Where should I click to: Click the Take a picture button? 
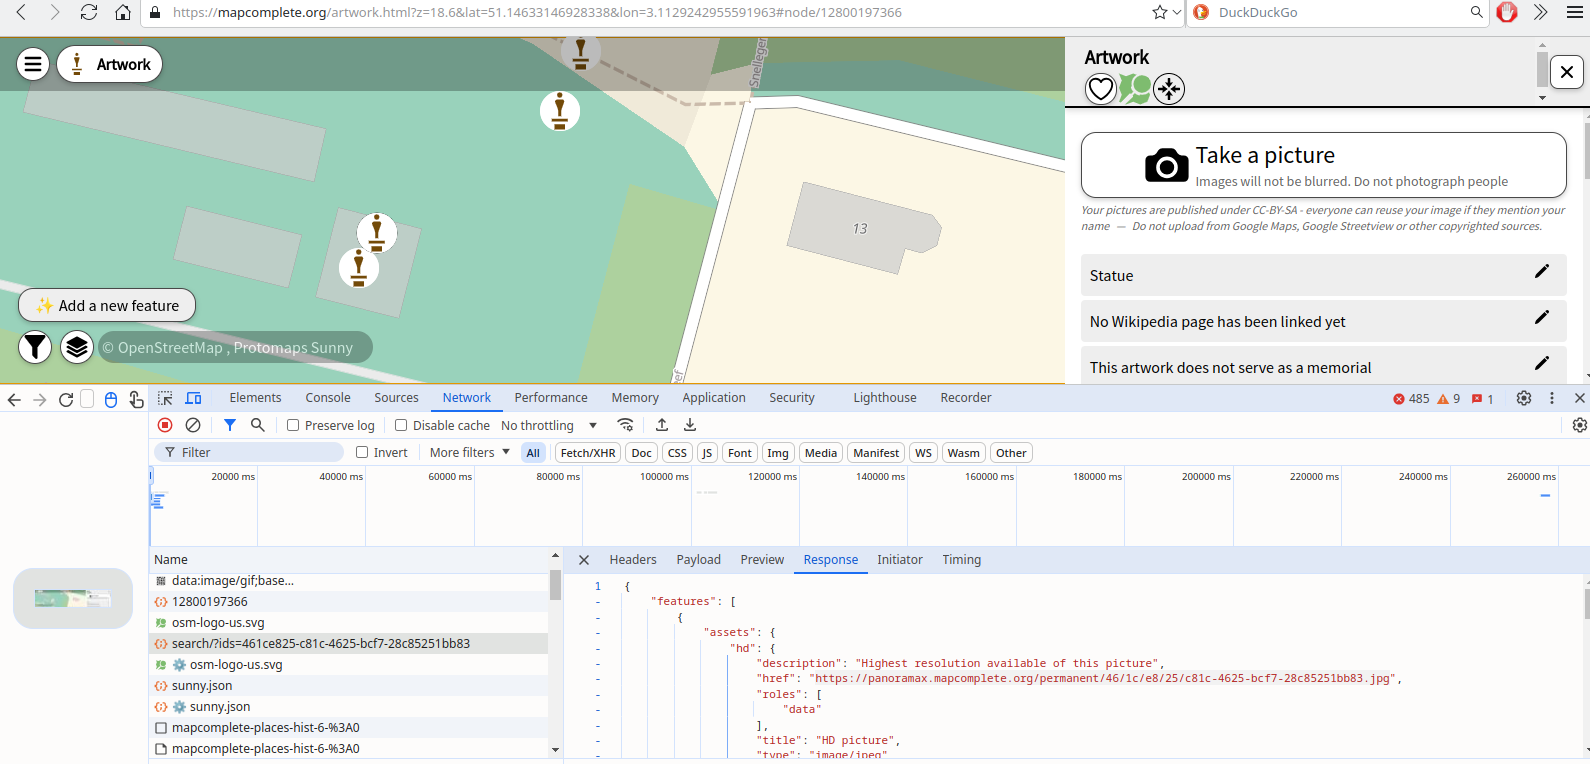click(1324, 165)
